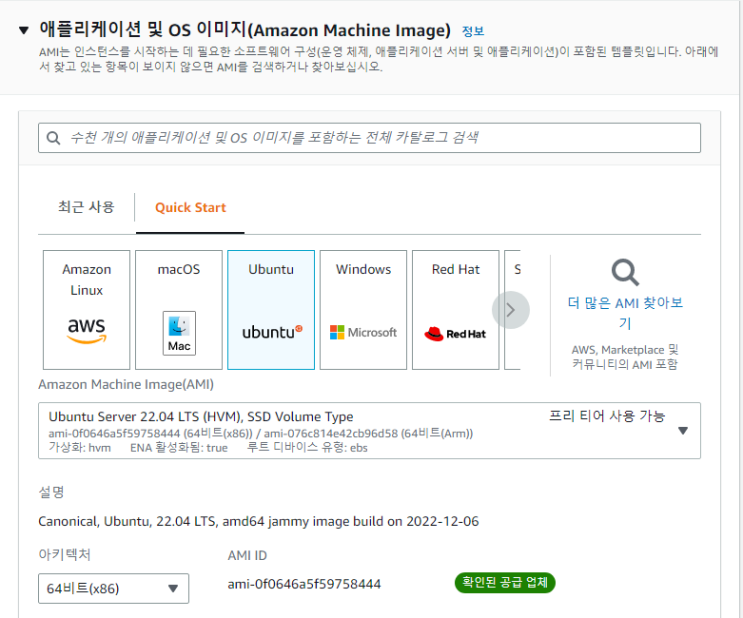Pick the Windows Microsoft logo tile
This screenshot has height=618, width=743.
coord(363,310)
